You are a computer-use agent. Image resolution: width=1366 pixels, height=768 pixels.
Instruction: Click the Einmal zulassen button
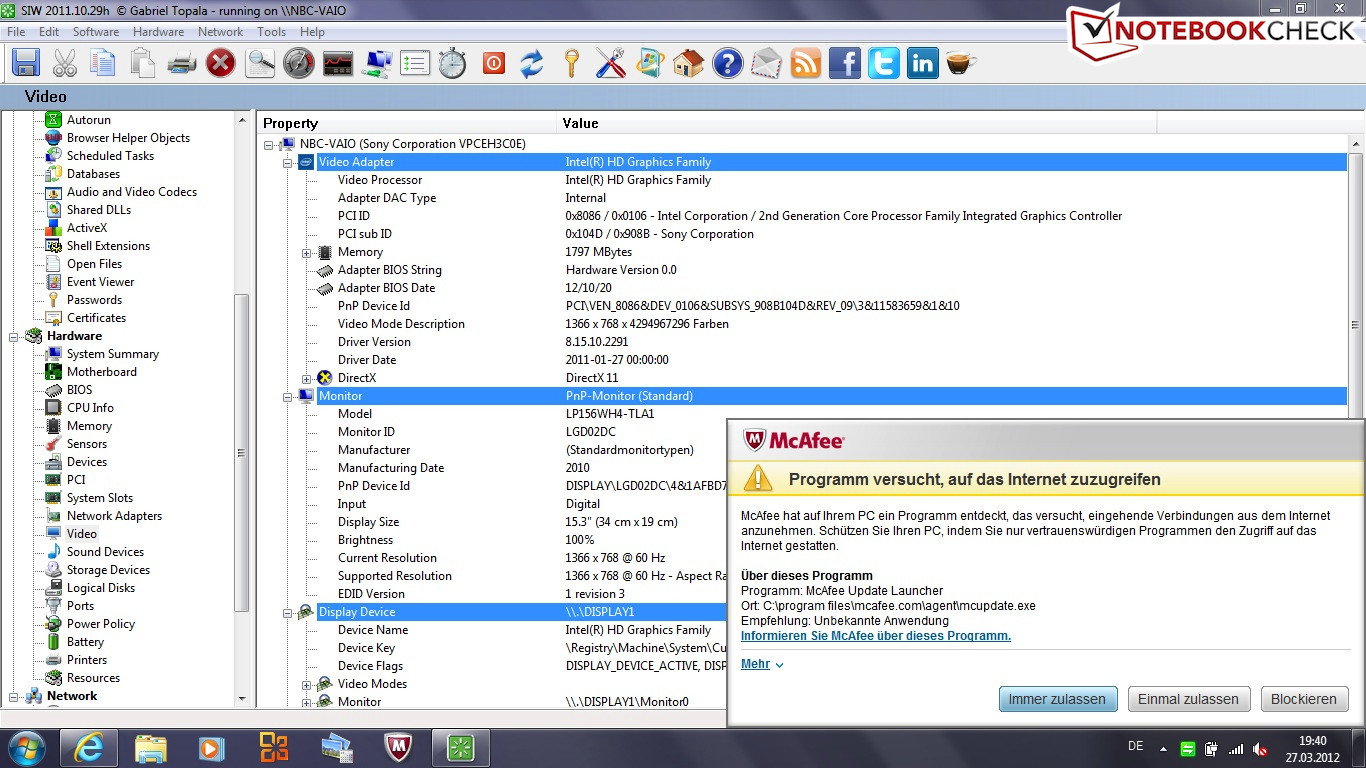point(1188,699)
